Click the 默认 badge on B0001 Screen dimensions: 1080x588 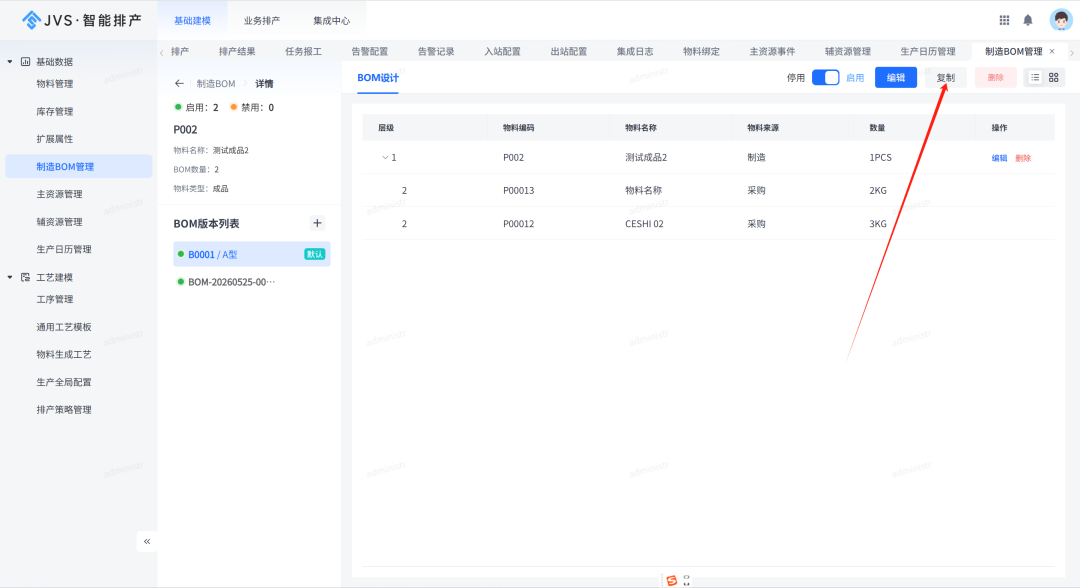[315, 254]
